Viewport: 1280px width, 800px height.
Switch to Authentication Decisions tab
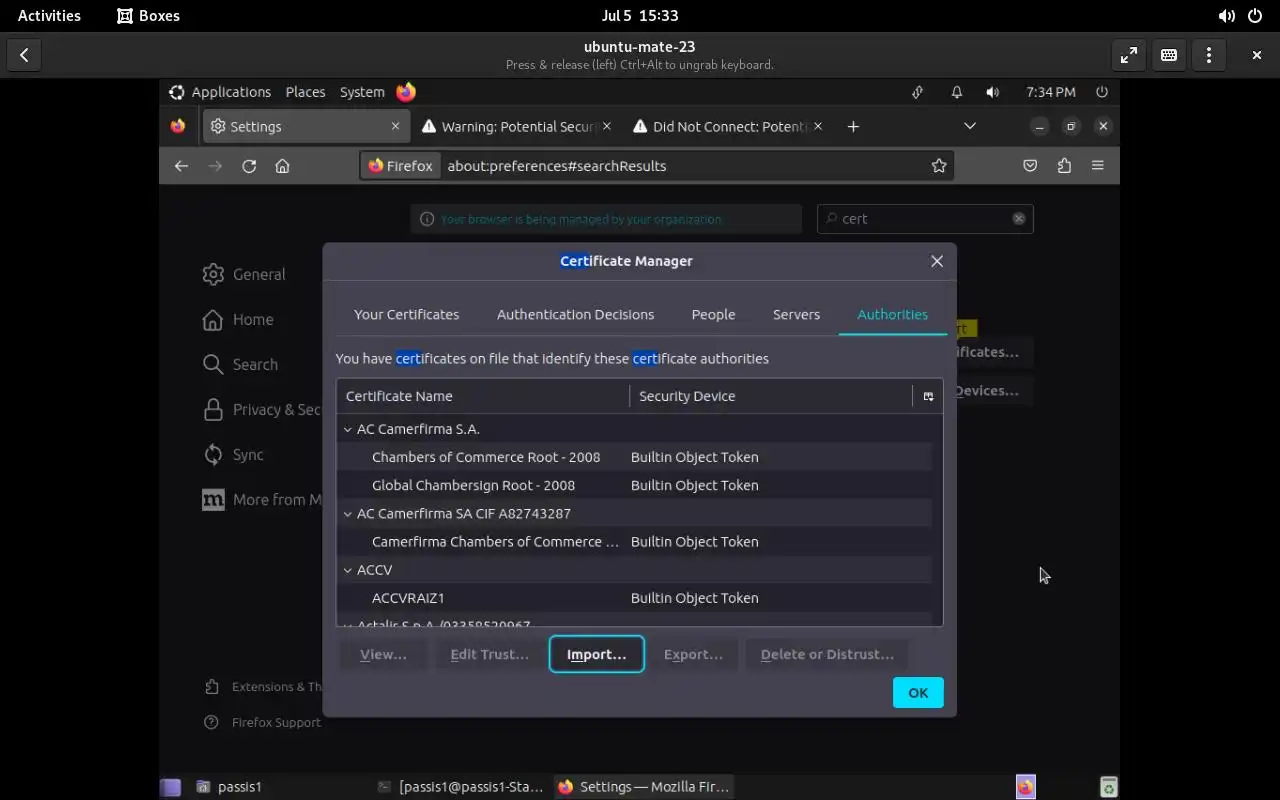click(575, 314)
